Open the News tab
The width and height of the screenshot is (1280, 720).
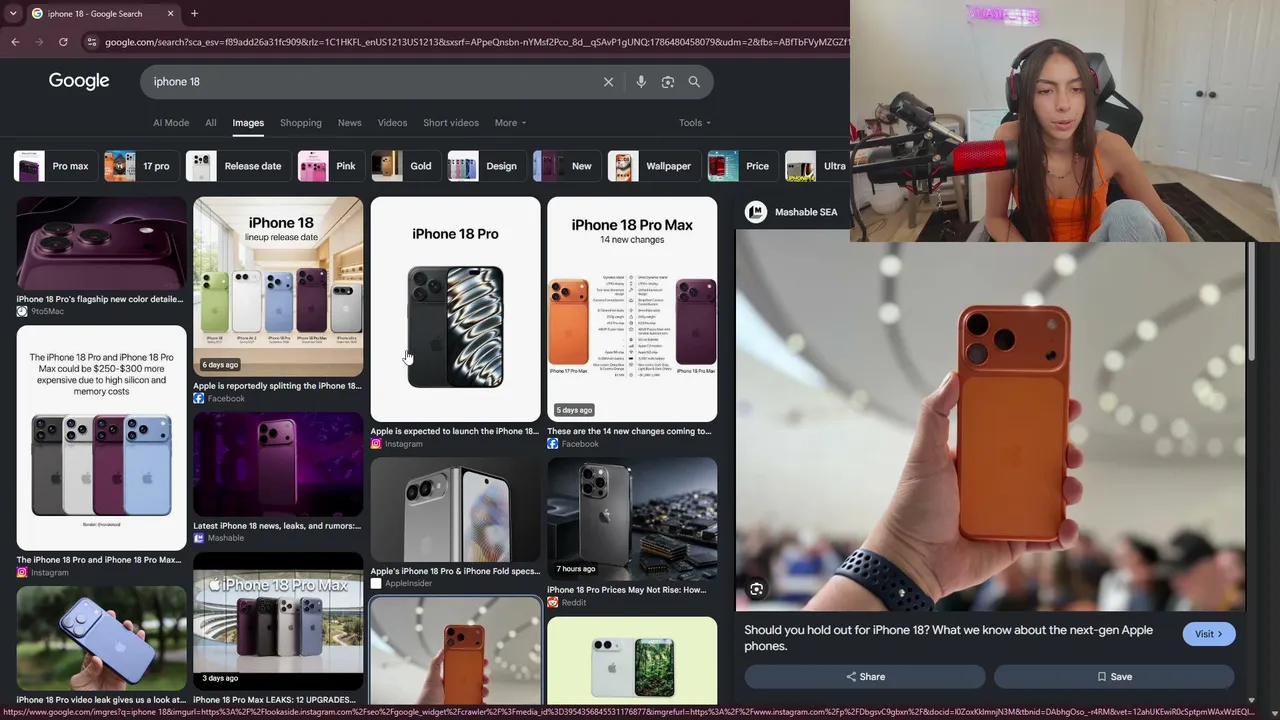pos(349,123)
